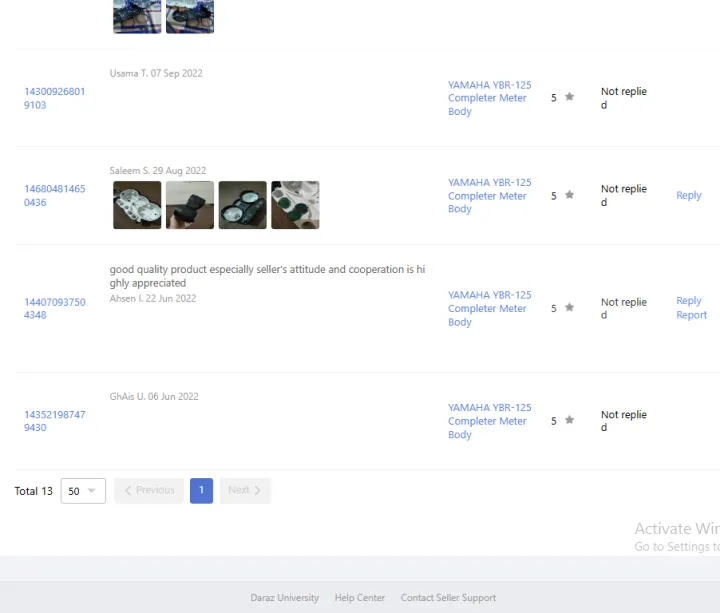Viewport: 720px width, 613px height.
Task: Open the page size dropdown showing 50
Action: click(83, 491)
